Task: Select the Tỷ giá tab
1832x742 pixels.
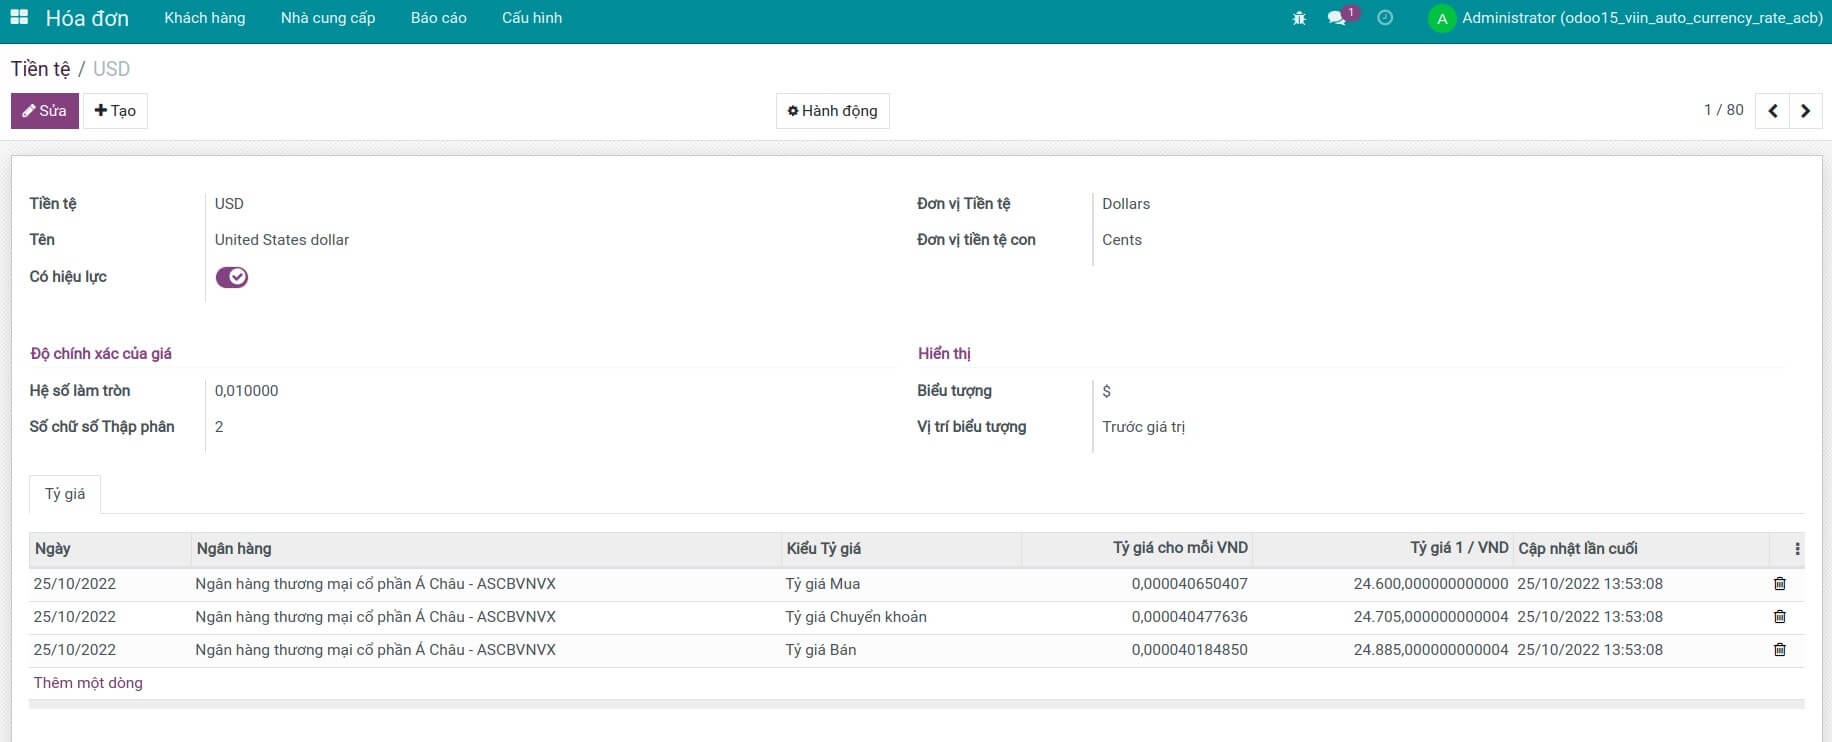Action: pyautogui.click(x=65, y=494)
